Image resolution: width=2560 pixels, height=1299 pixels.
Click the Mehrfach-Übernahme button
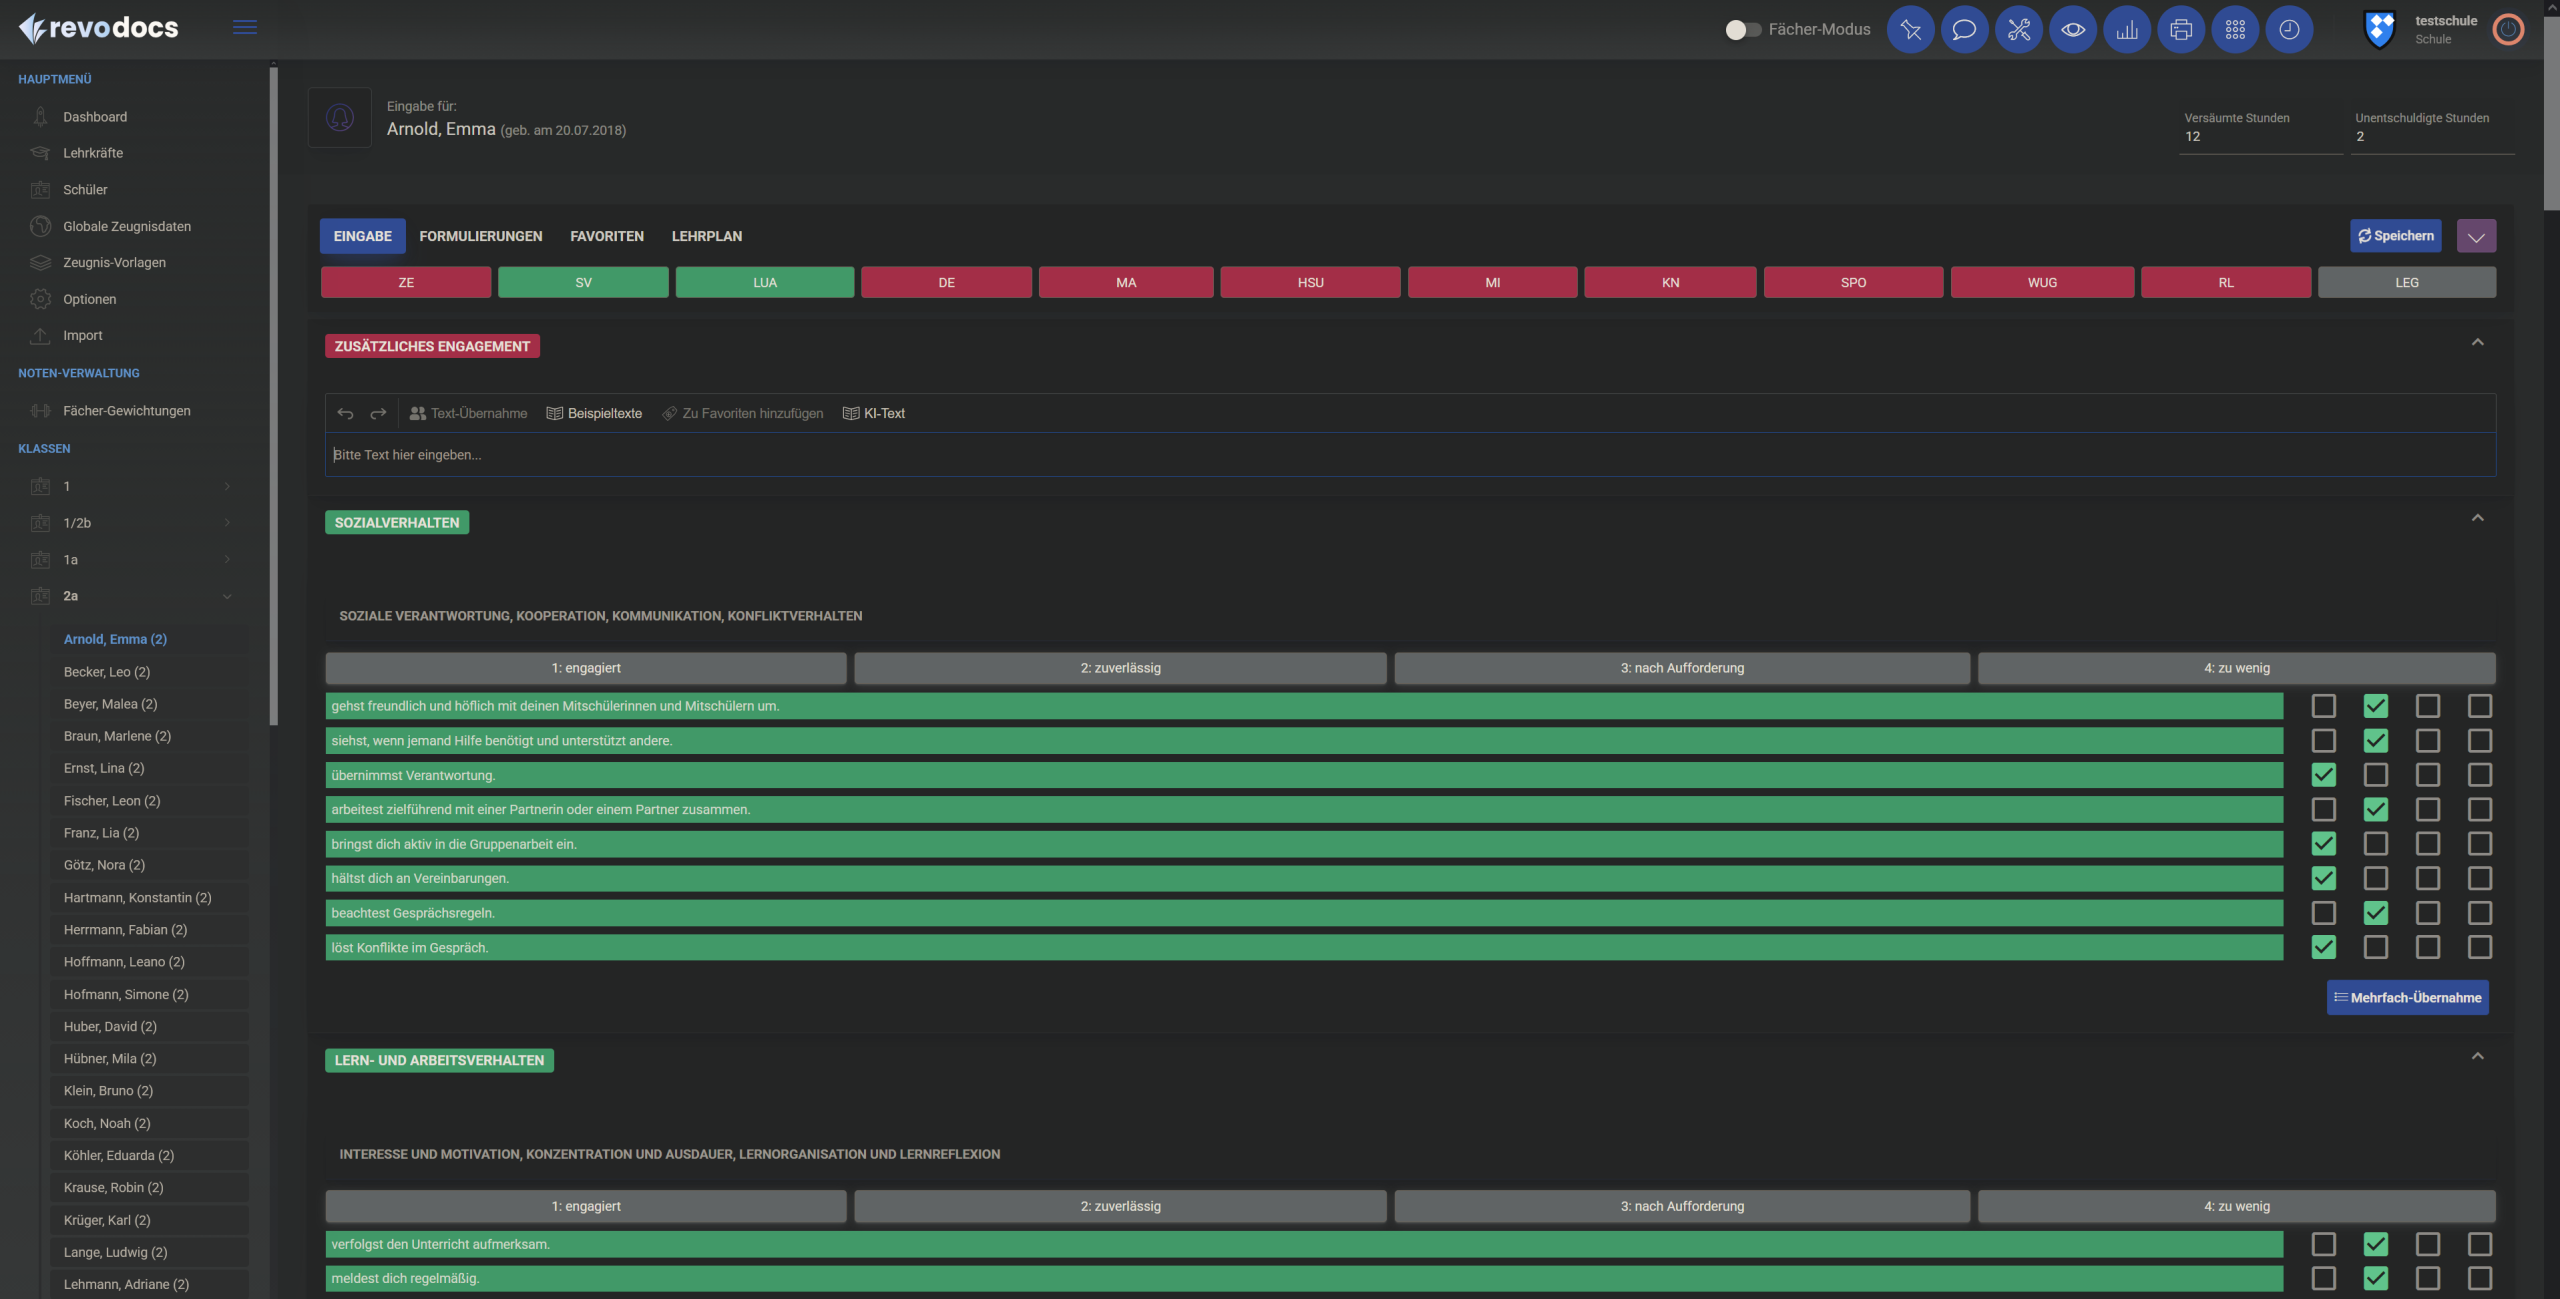[2407, 997]
